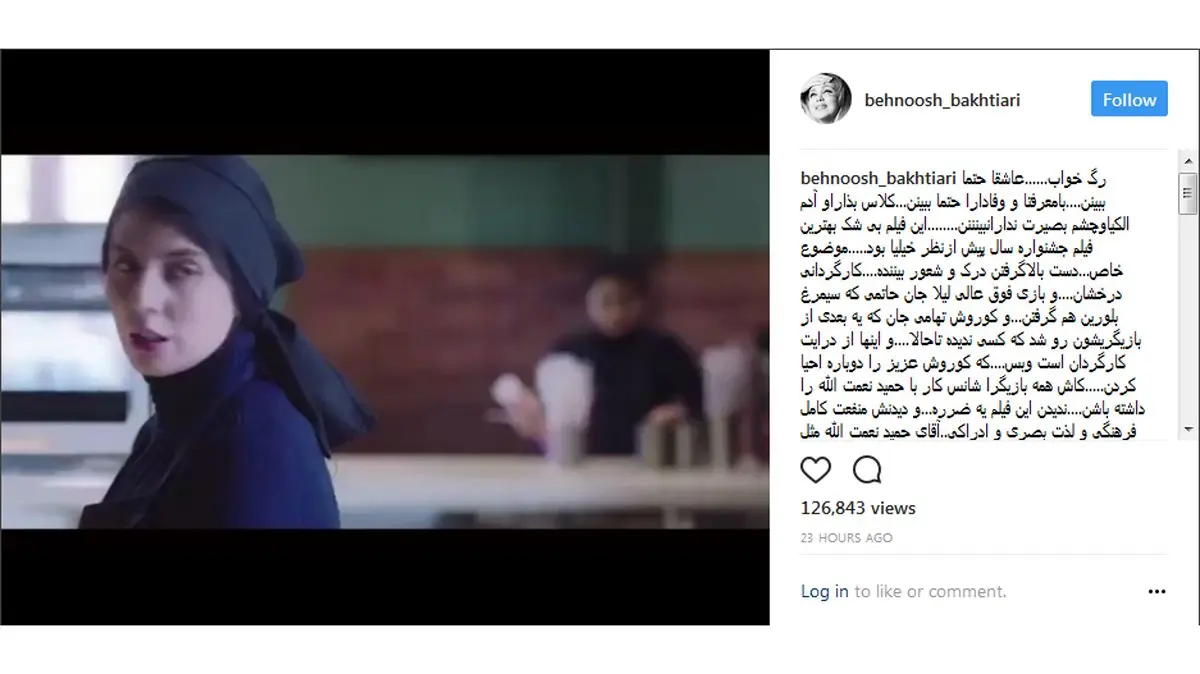
Task: Open behnoosh_bakhtiari's round profile picture
Action: pyautogui.click(x=826, y=99)
